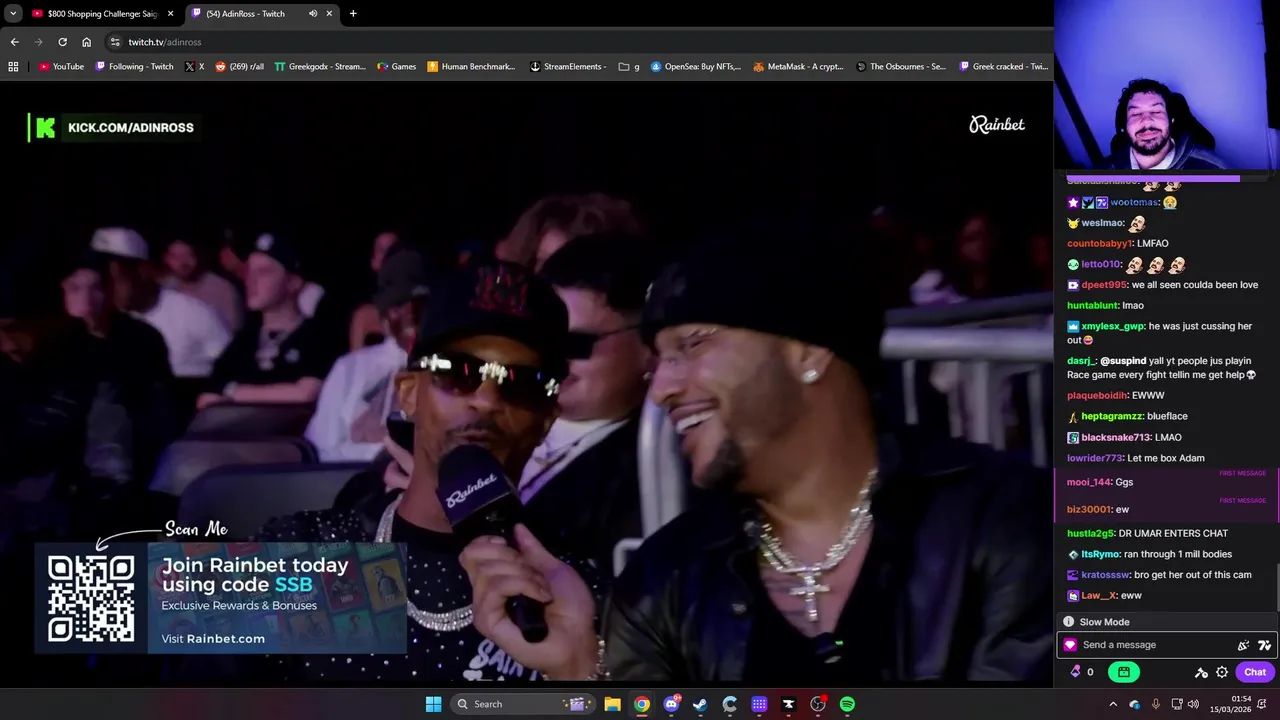Screen dimensions: 1280x720
Task: Open the Greekgodx Streamlabs bookmark
Action: point(320,67)
